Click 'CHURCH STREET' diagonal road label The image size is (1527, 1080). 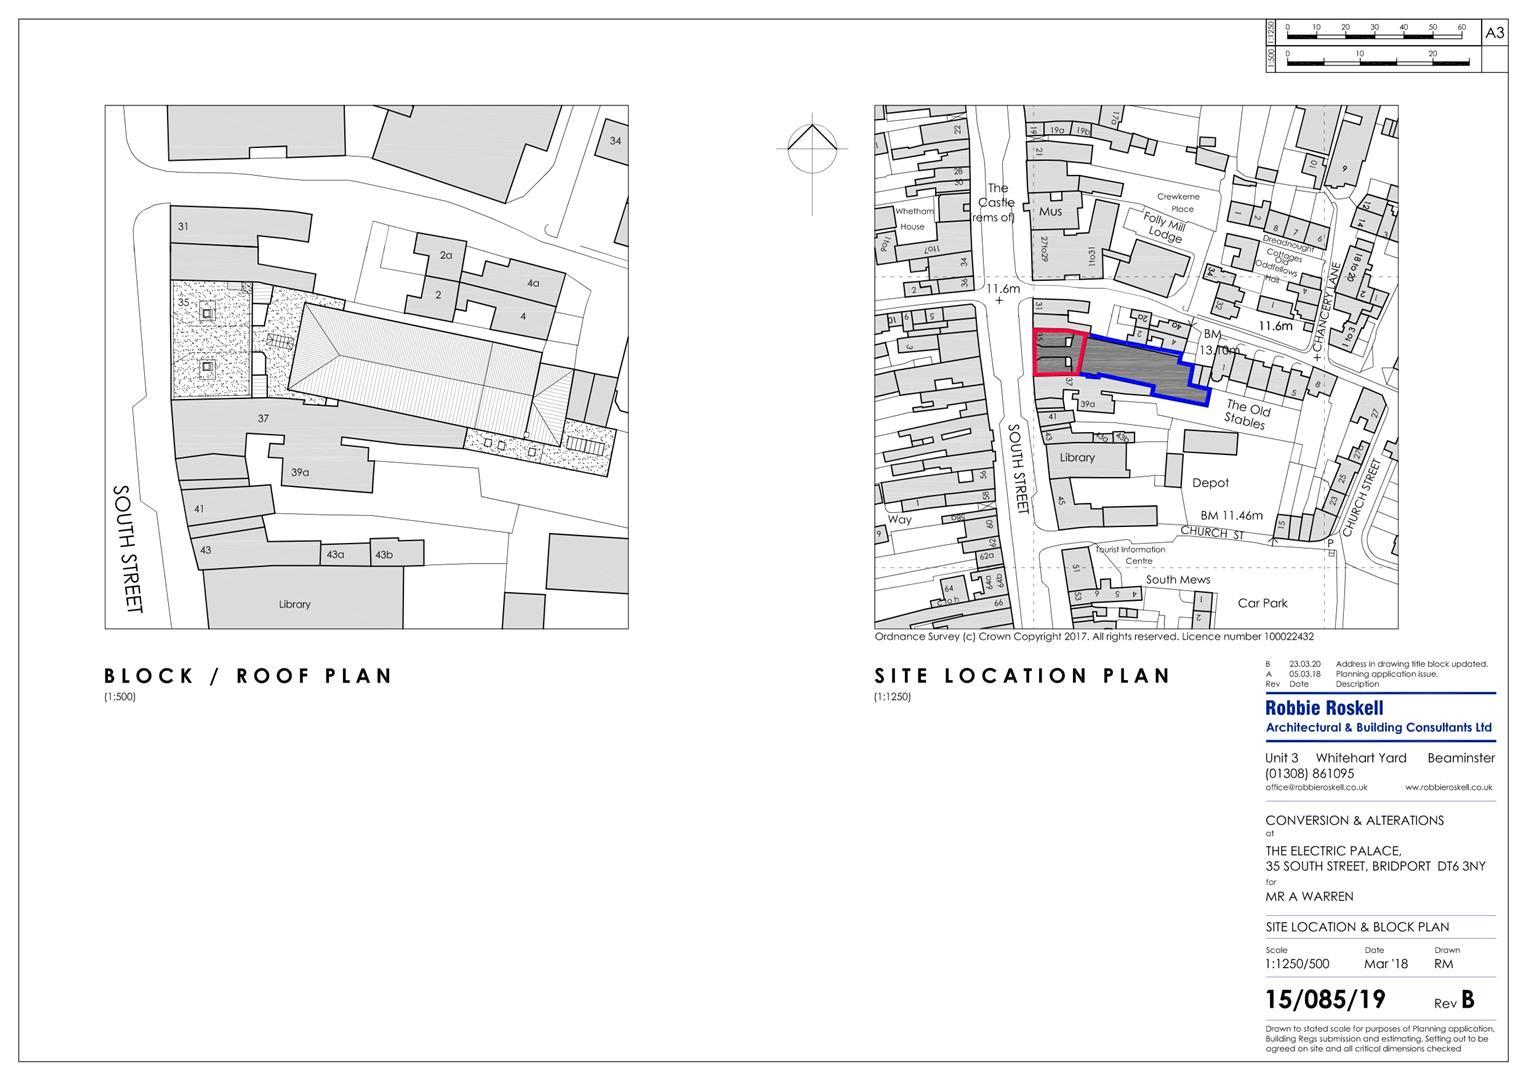(x=1361, y=499)
